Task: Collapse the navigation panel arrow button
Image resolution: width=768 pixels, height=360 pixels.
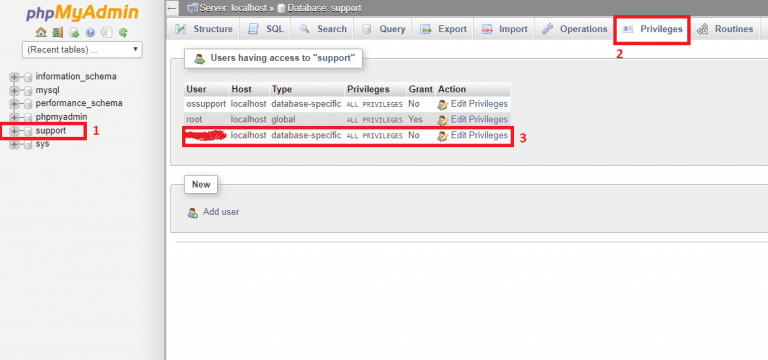Action: pyautogui.click(x=172, y=8)
